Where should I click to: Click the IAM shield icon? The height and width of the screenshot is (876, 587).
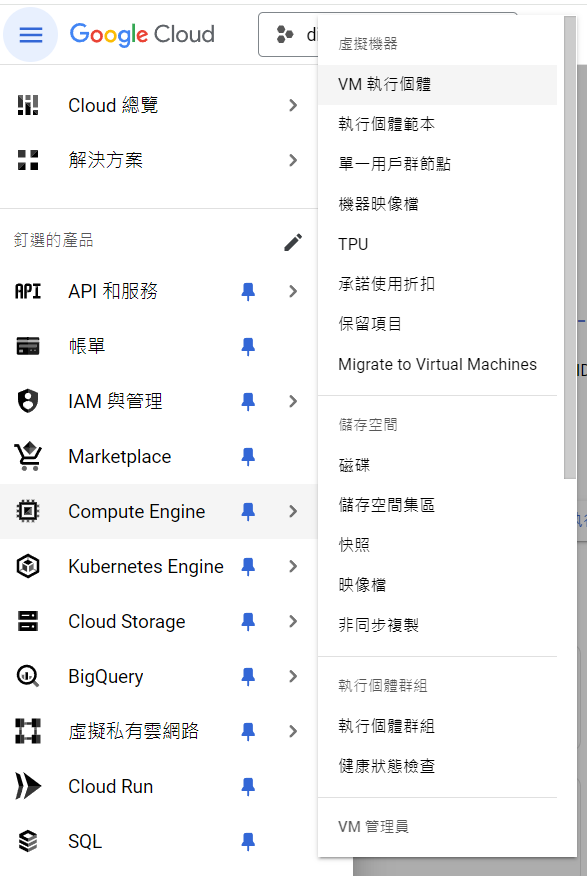coord(27,401)
